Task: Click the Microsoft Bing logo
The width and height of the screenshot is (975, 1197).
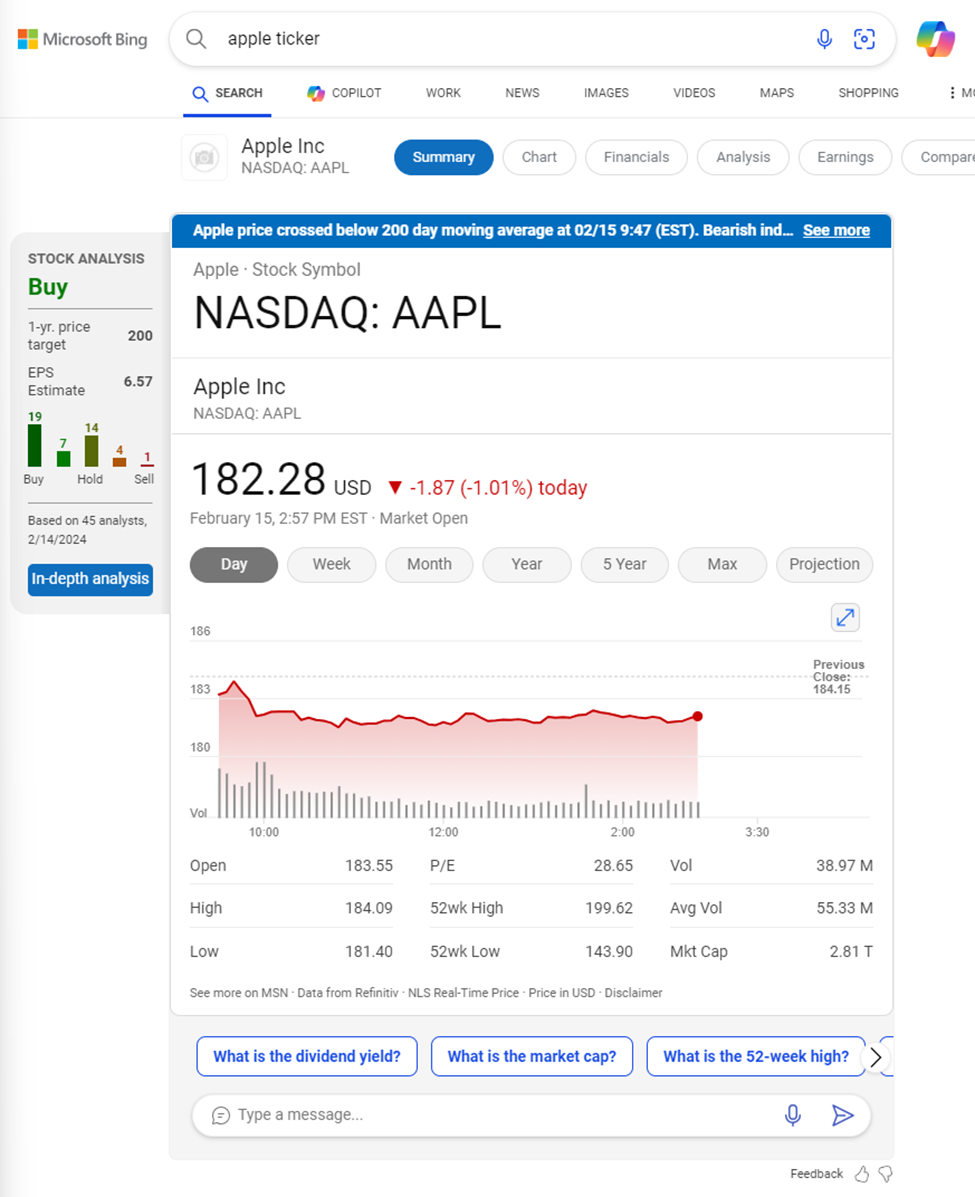Action: point(82,39)
